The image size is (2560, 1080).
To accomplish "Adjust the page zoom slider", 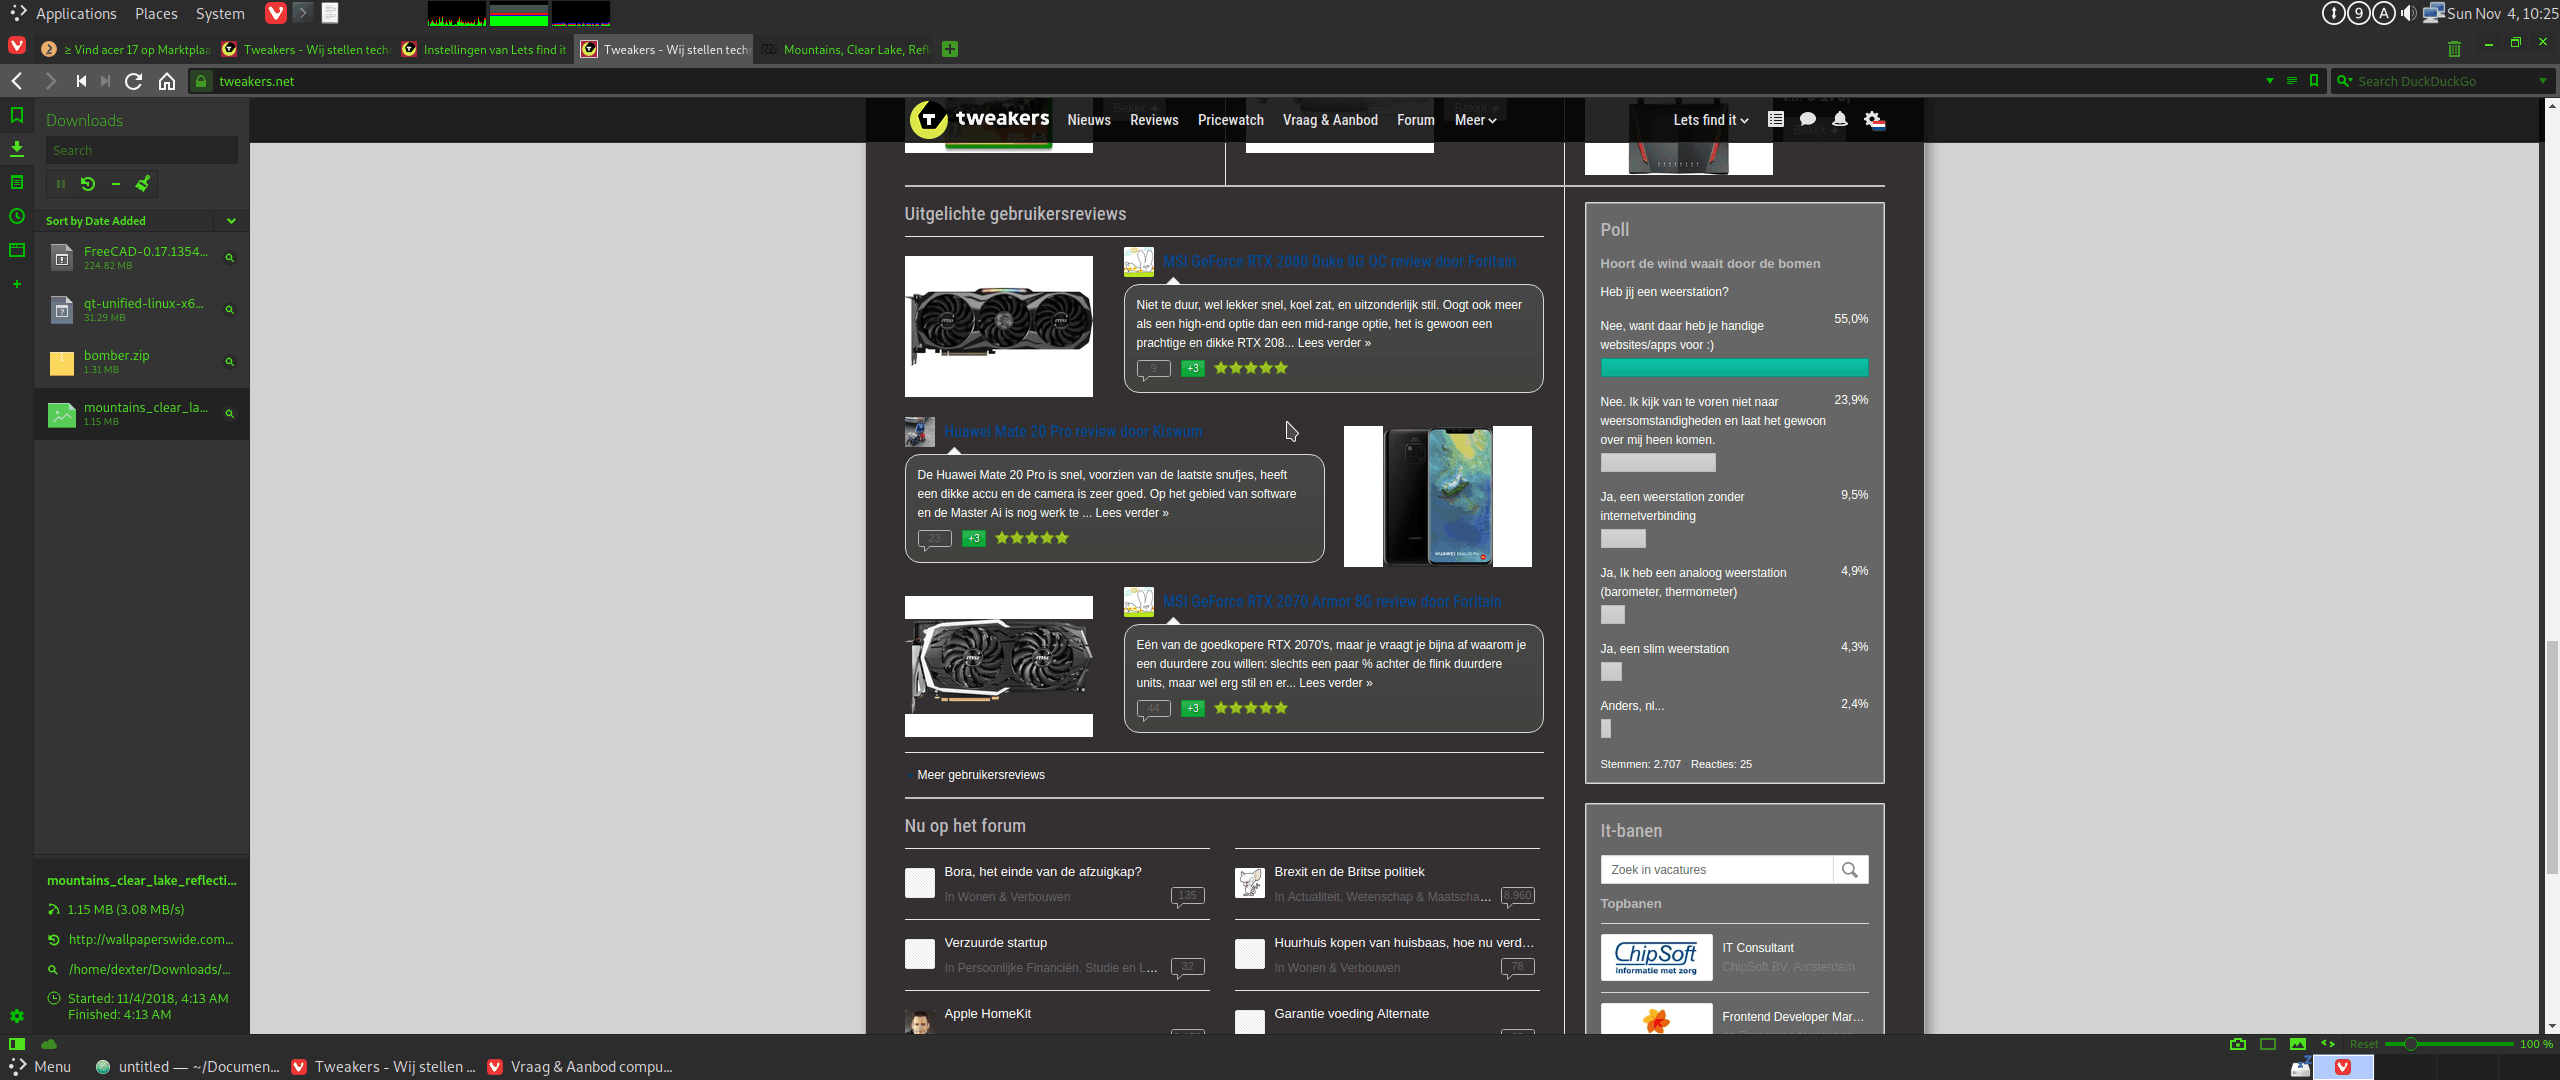I will pyautogui.click(x=2410, y=1044).
